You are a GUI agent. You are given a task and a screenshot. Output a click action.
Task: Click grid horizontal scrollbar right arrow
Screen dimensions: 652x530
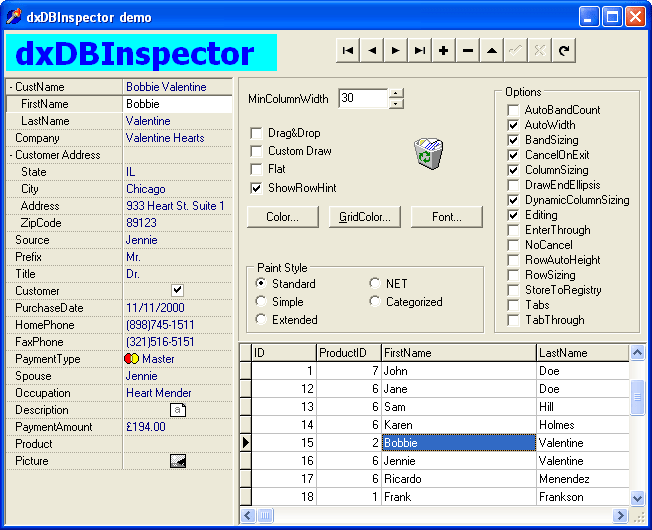(620, 516)
